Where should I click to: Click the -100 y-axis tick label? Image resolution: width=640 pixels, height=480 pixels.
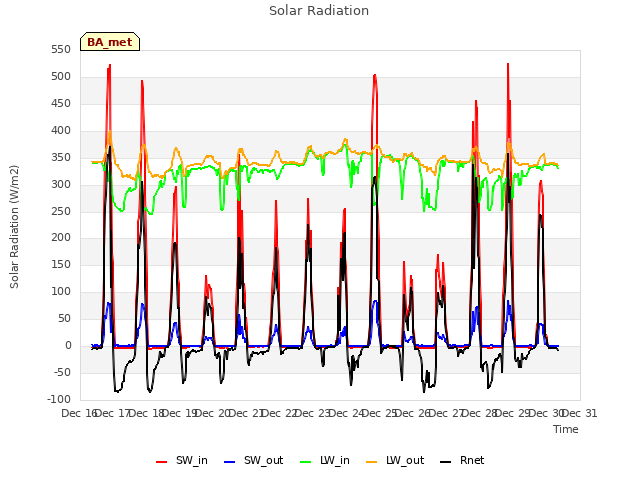pos(59,399)
